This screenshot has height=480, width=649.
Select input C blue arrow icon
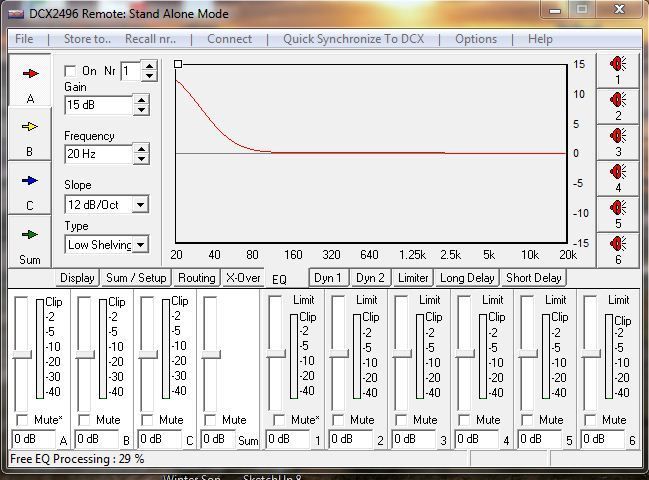(30, 181)
